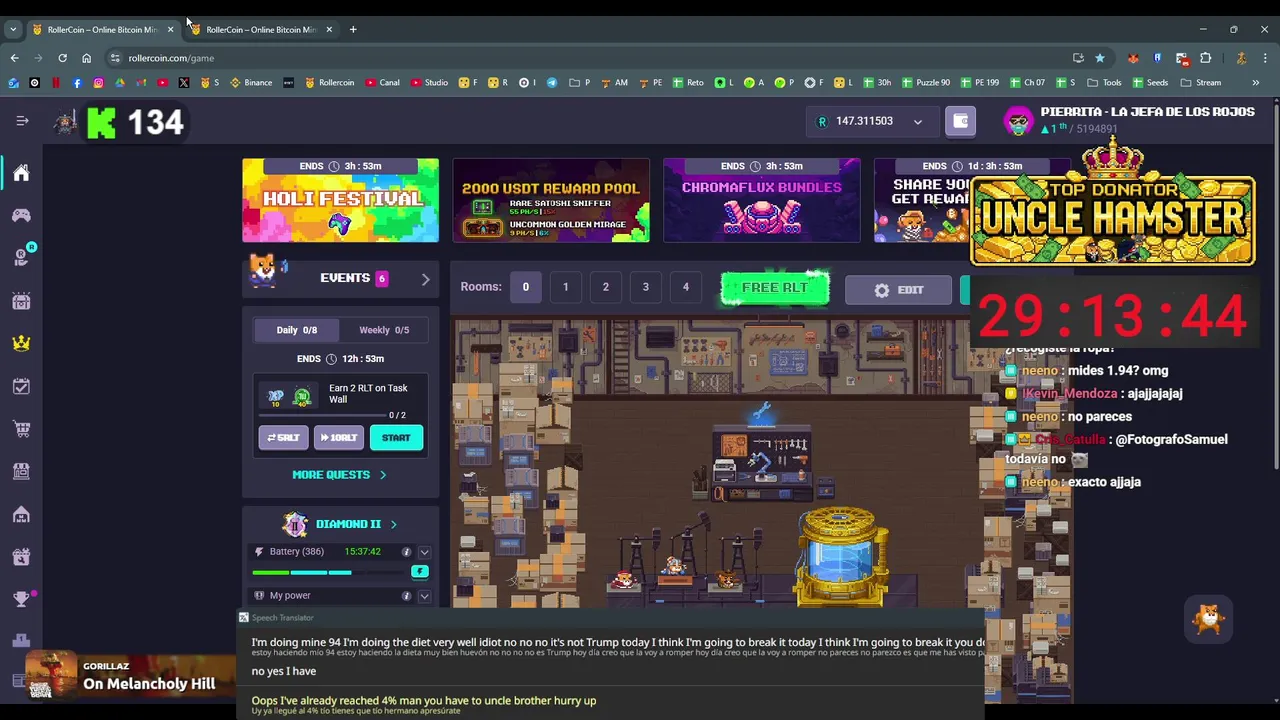Bookmark this page with the star icon
This screenshot has width=1280, height=720.
1100,58
